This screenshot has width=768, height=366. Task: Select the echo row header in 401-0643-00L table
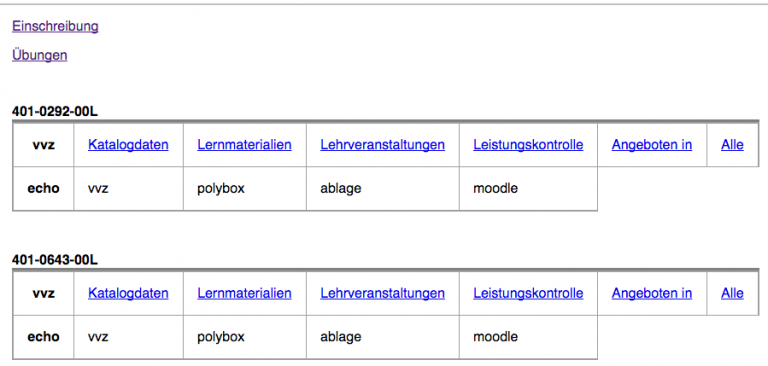click(43, 337)
